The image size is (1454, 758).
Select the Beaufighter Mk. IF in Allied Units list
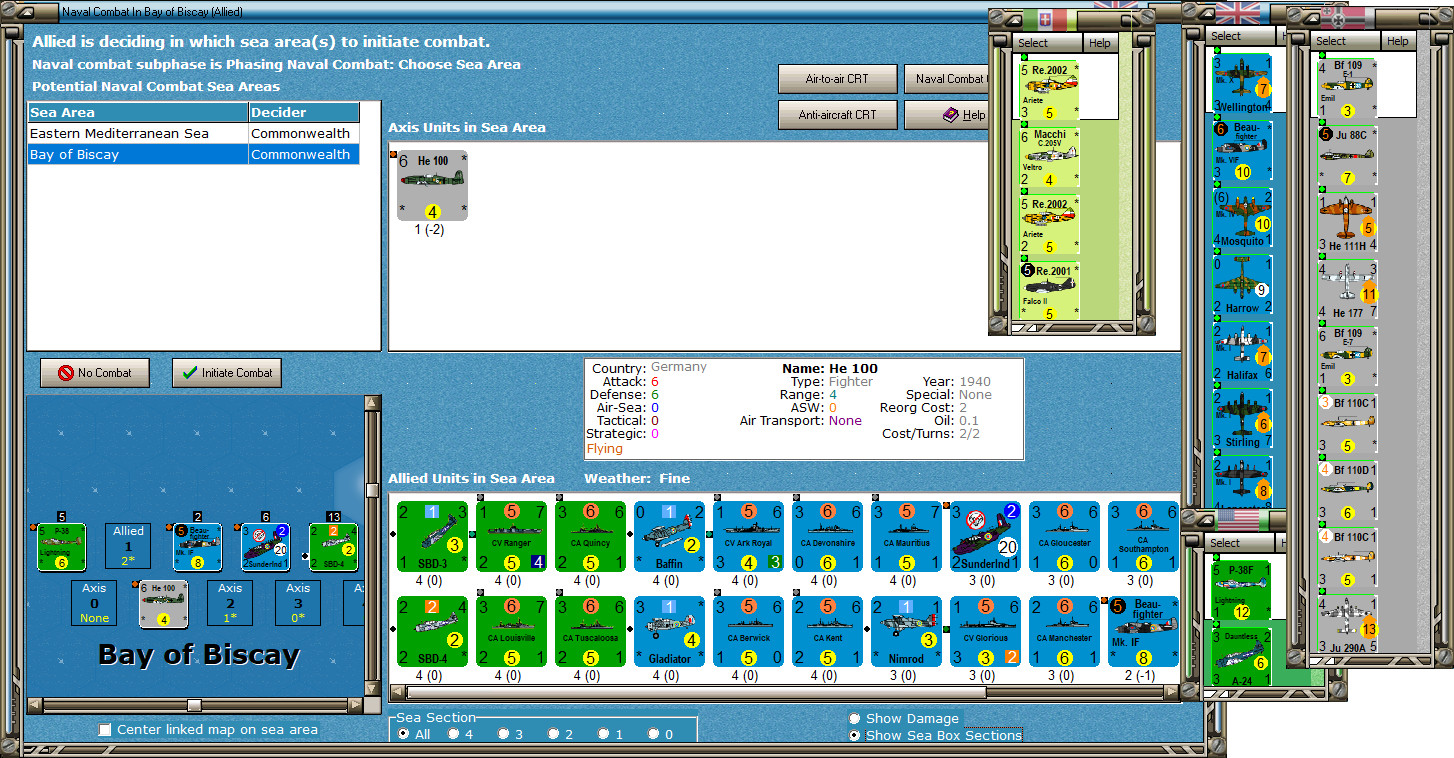1143,631
